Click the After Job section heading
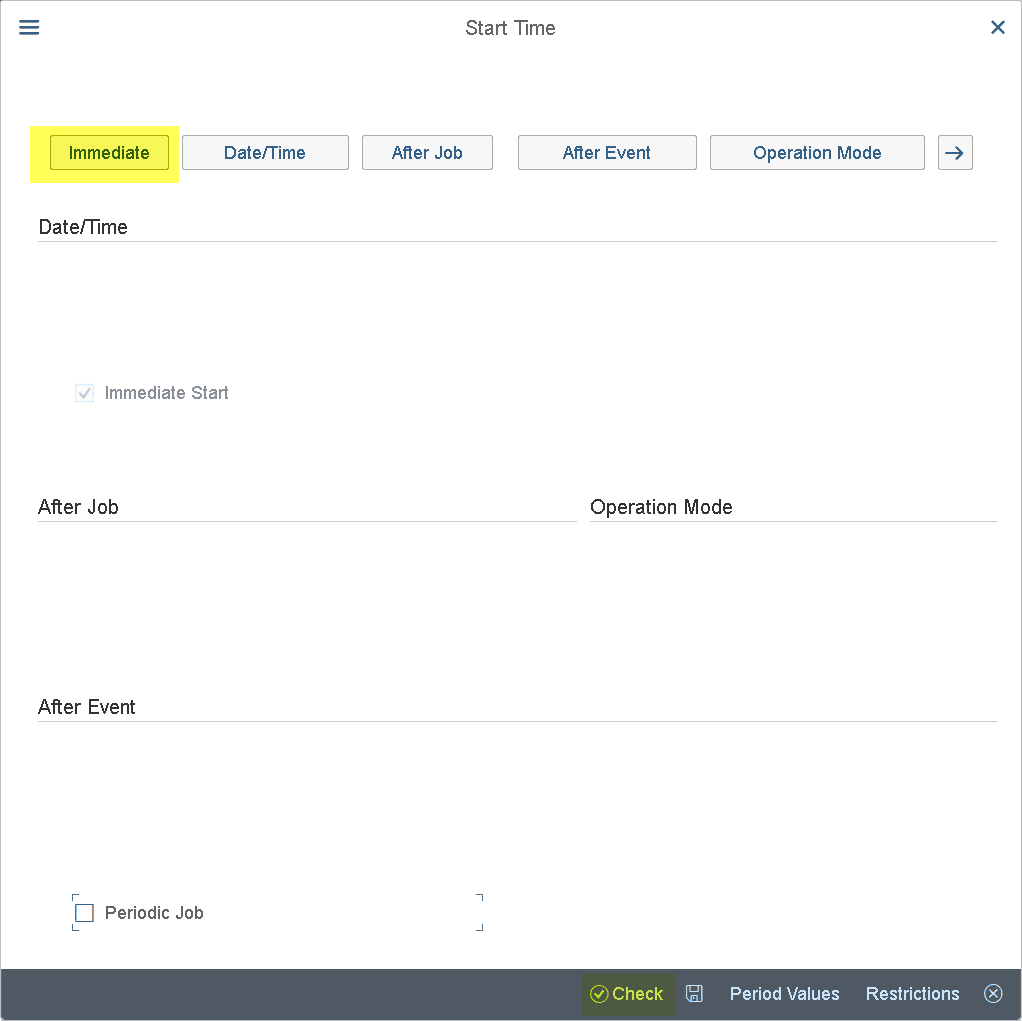 tap(78, 507)
